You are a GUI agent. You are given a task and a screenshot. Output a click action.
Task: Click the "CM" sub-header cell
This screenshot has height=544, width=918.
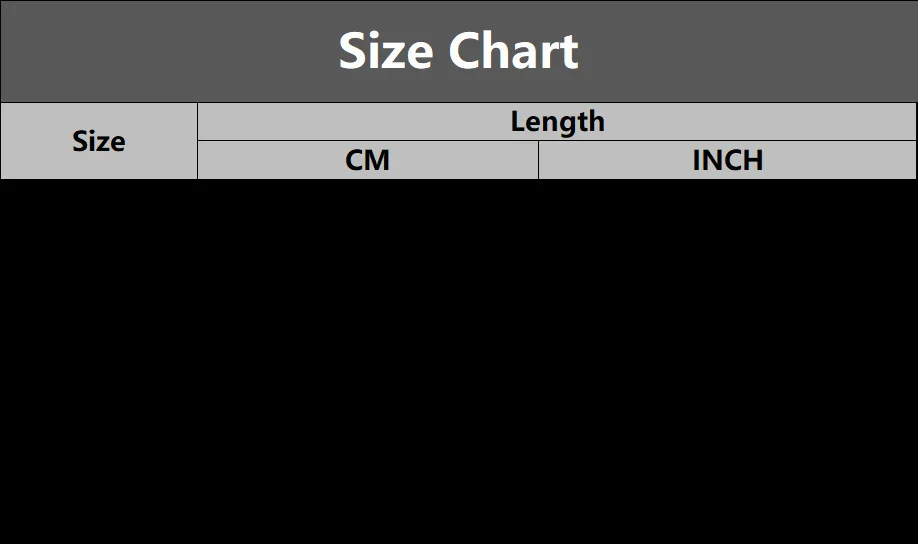pos(368,160)
